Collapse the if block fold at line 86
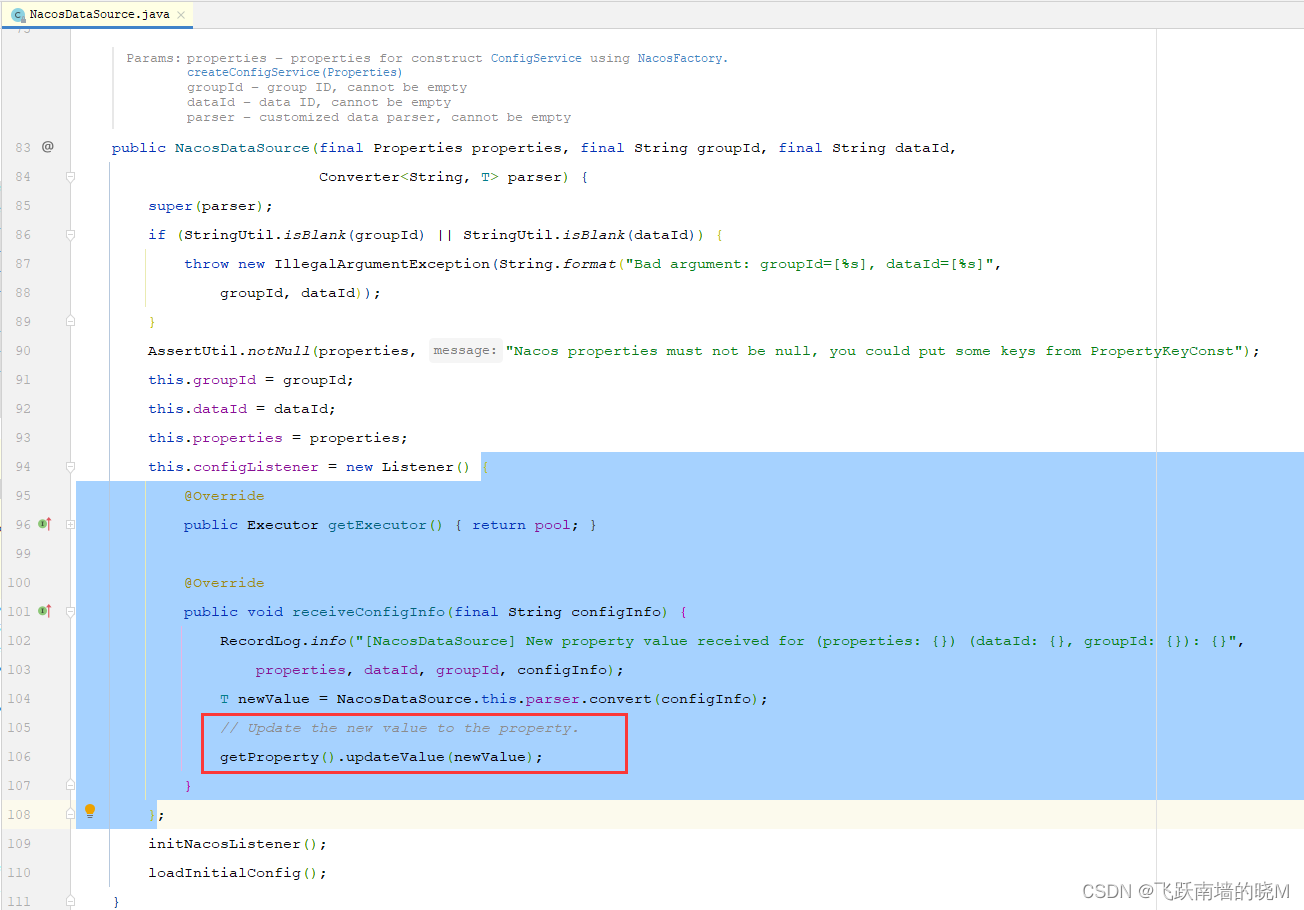 point(71,234)
